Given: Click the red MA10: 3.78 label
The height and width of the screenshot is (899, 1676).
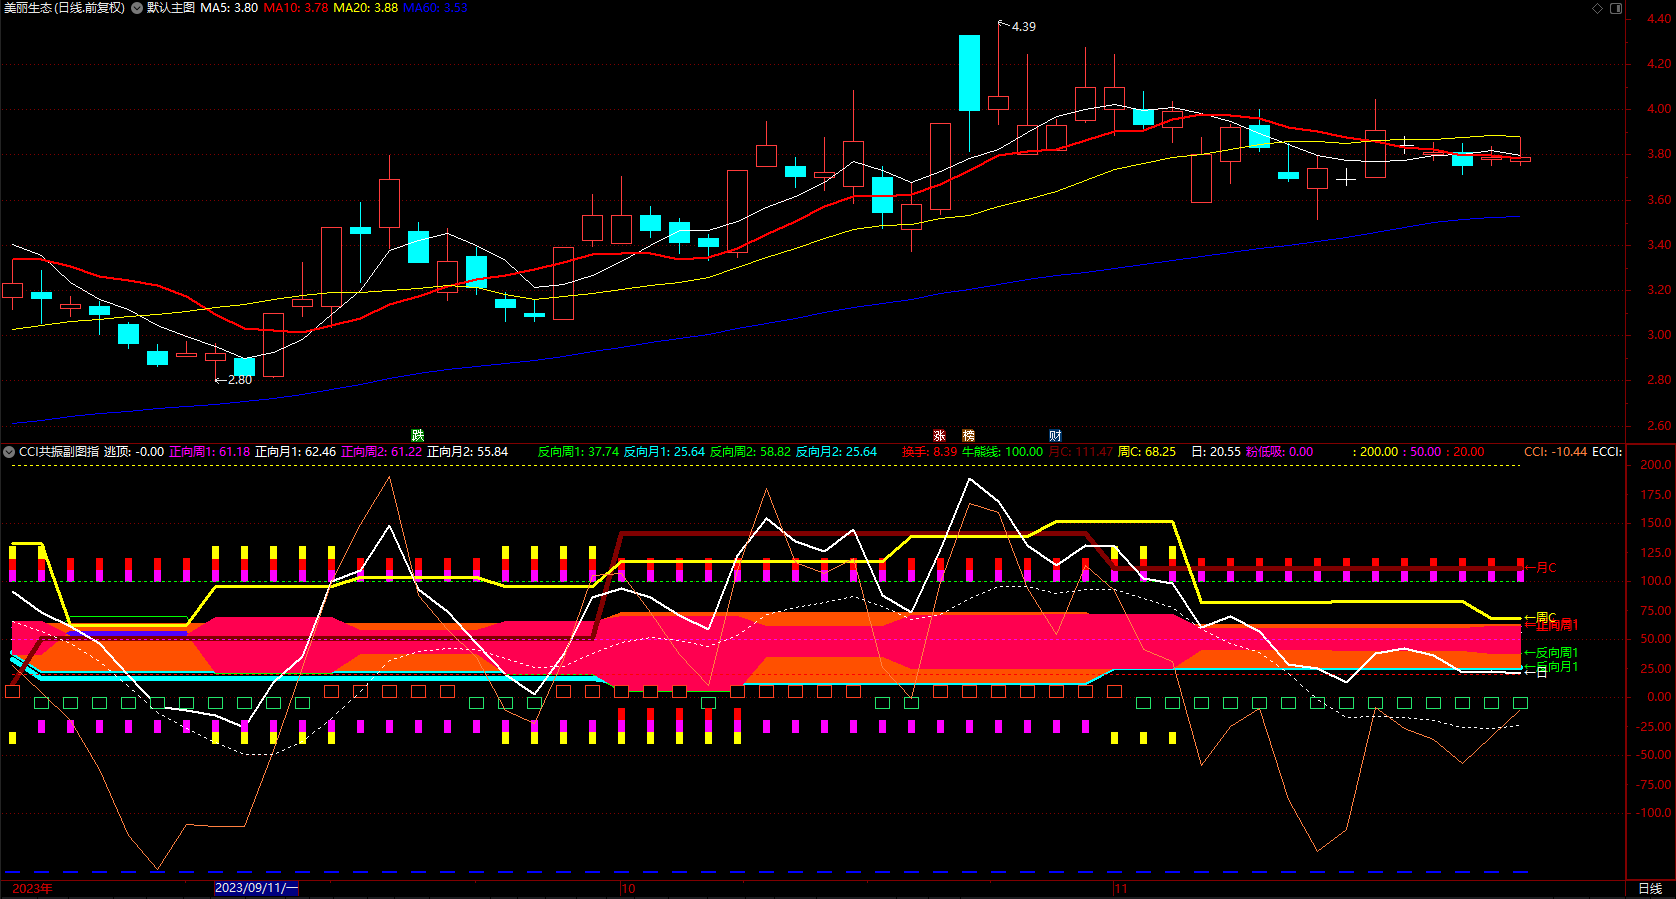Looking at the screenshot, I should 296,8.
